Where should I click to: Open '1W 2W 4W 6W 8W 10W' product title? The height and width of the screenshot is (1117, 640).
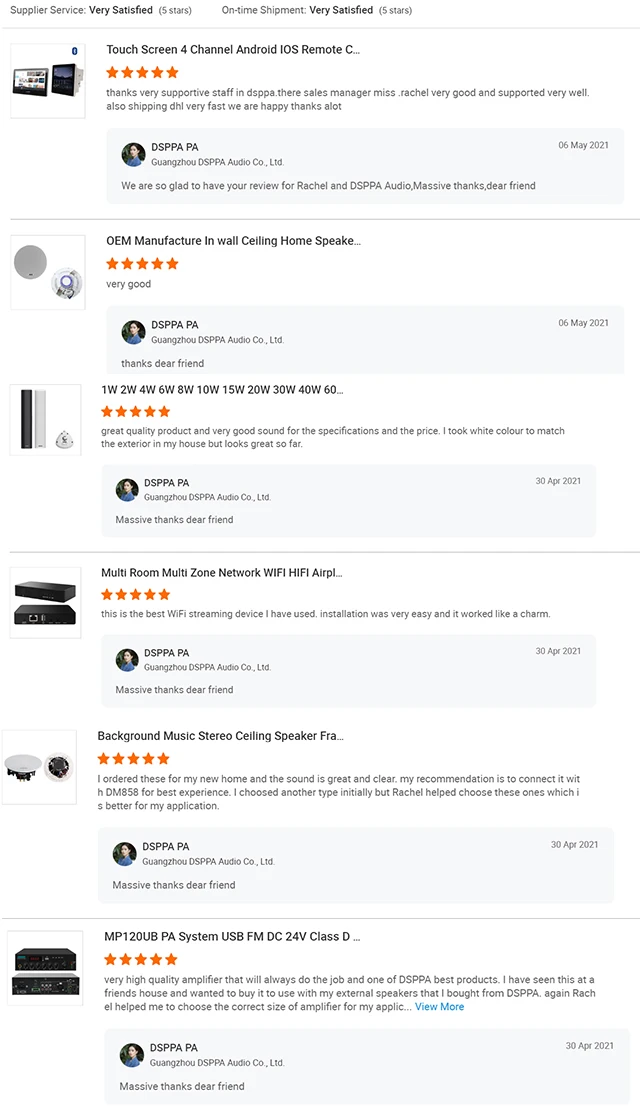(222, 390)
